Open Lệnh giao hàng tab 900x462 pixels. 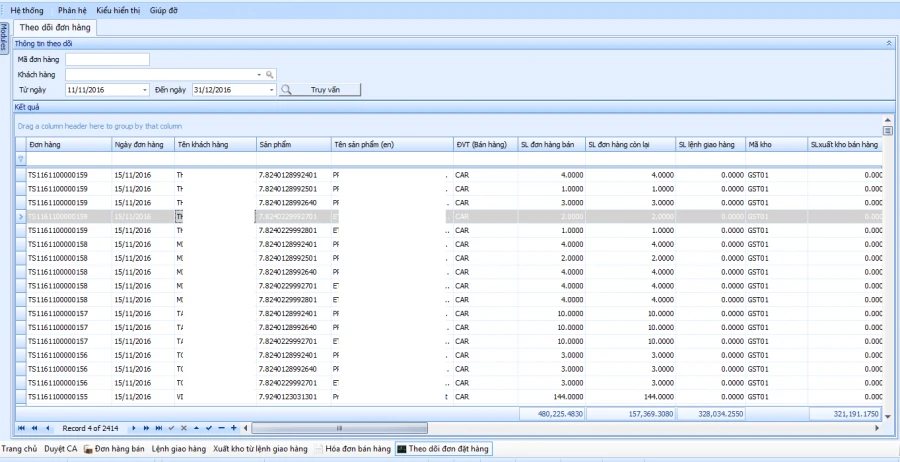(x=179, y=449)
